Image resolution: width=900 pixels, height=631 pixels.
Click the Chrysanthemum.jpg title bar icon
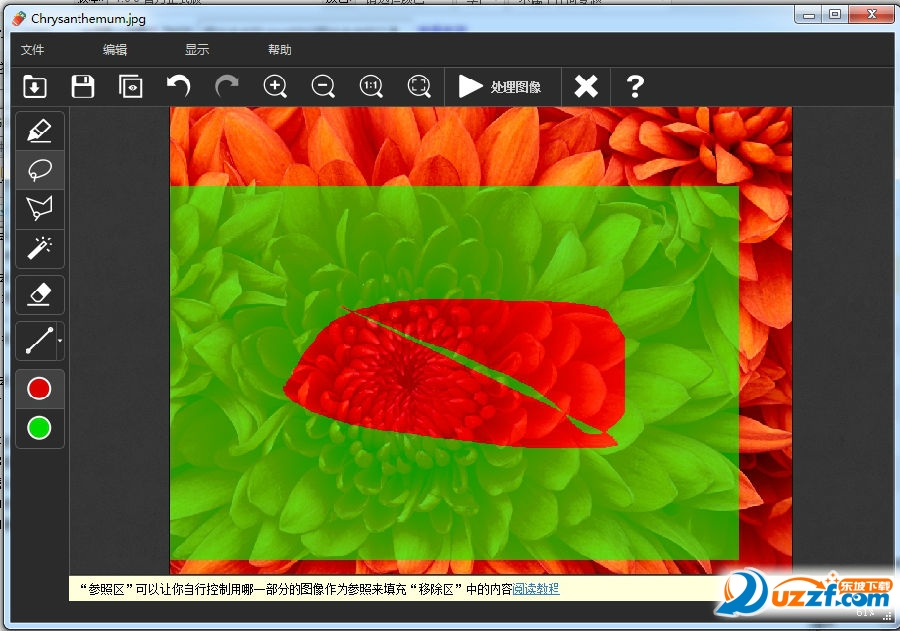20,18
